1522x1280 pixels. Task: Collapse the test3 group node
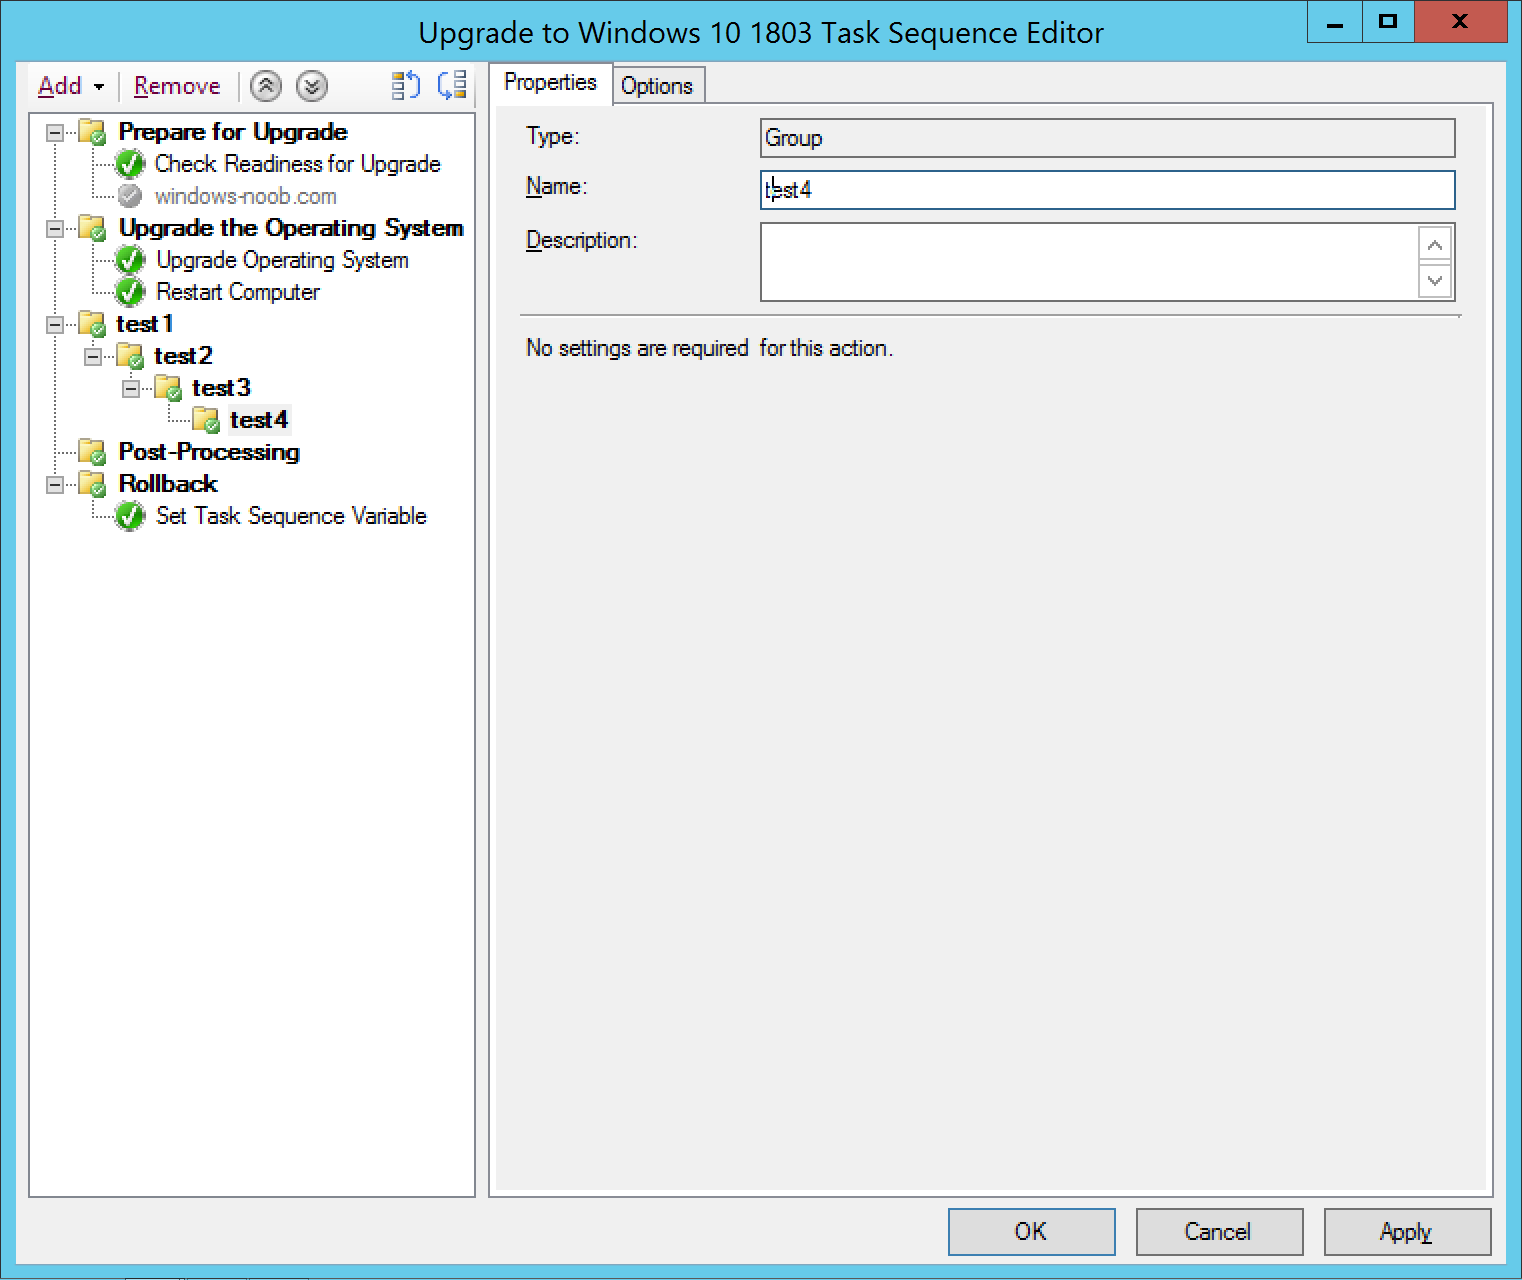tap(131, 388)
